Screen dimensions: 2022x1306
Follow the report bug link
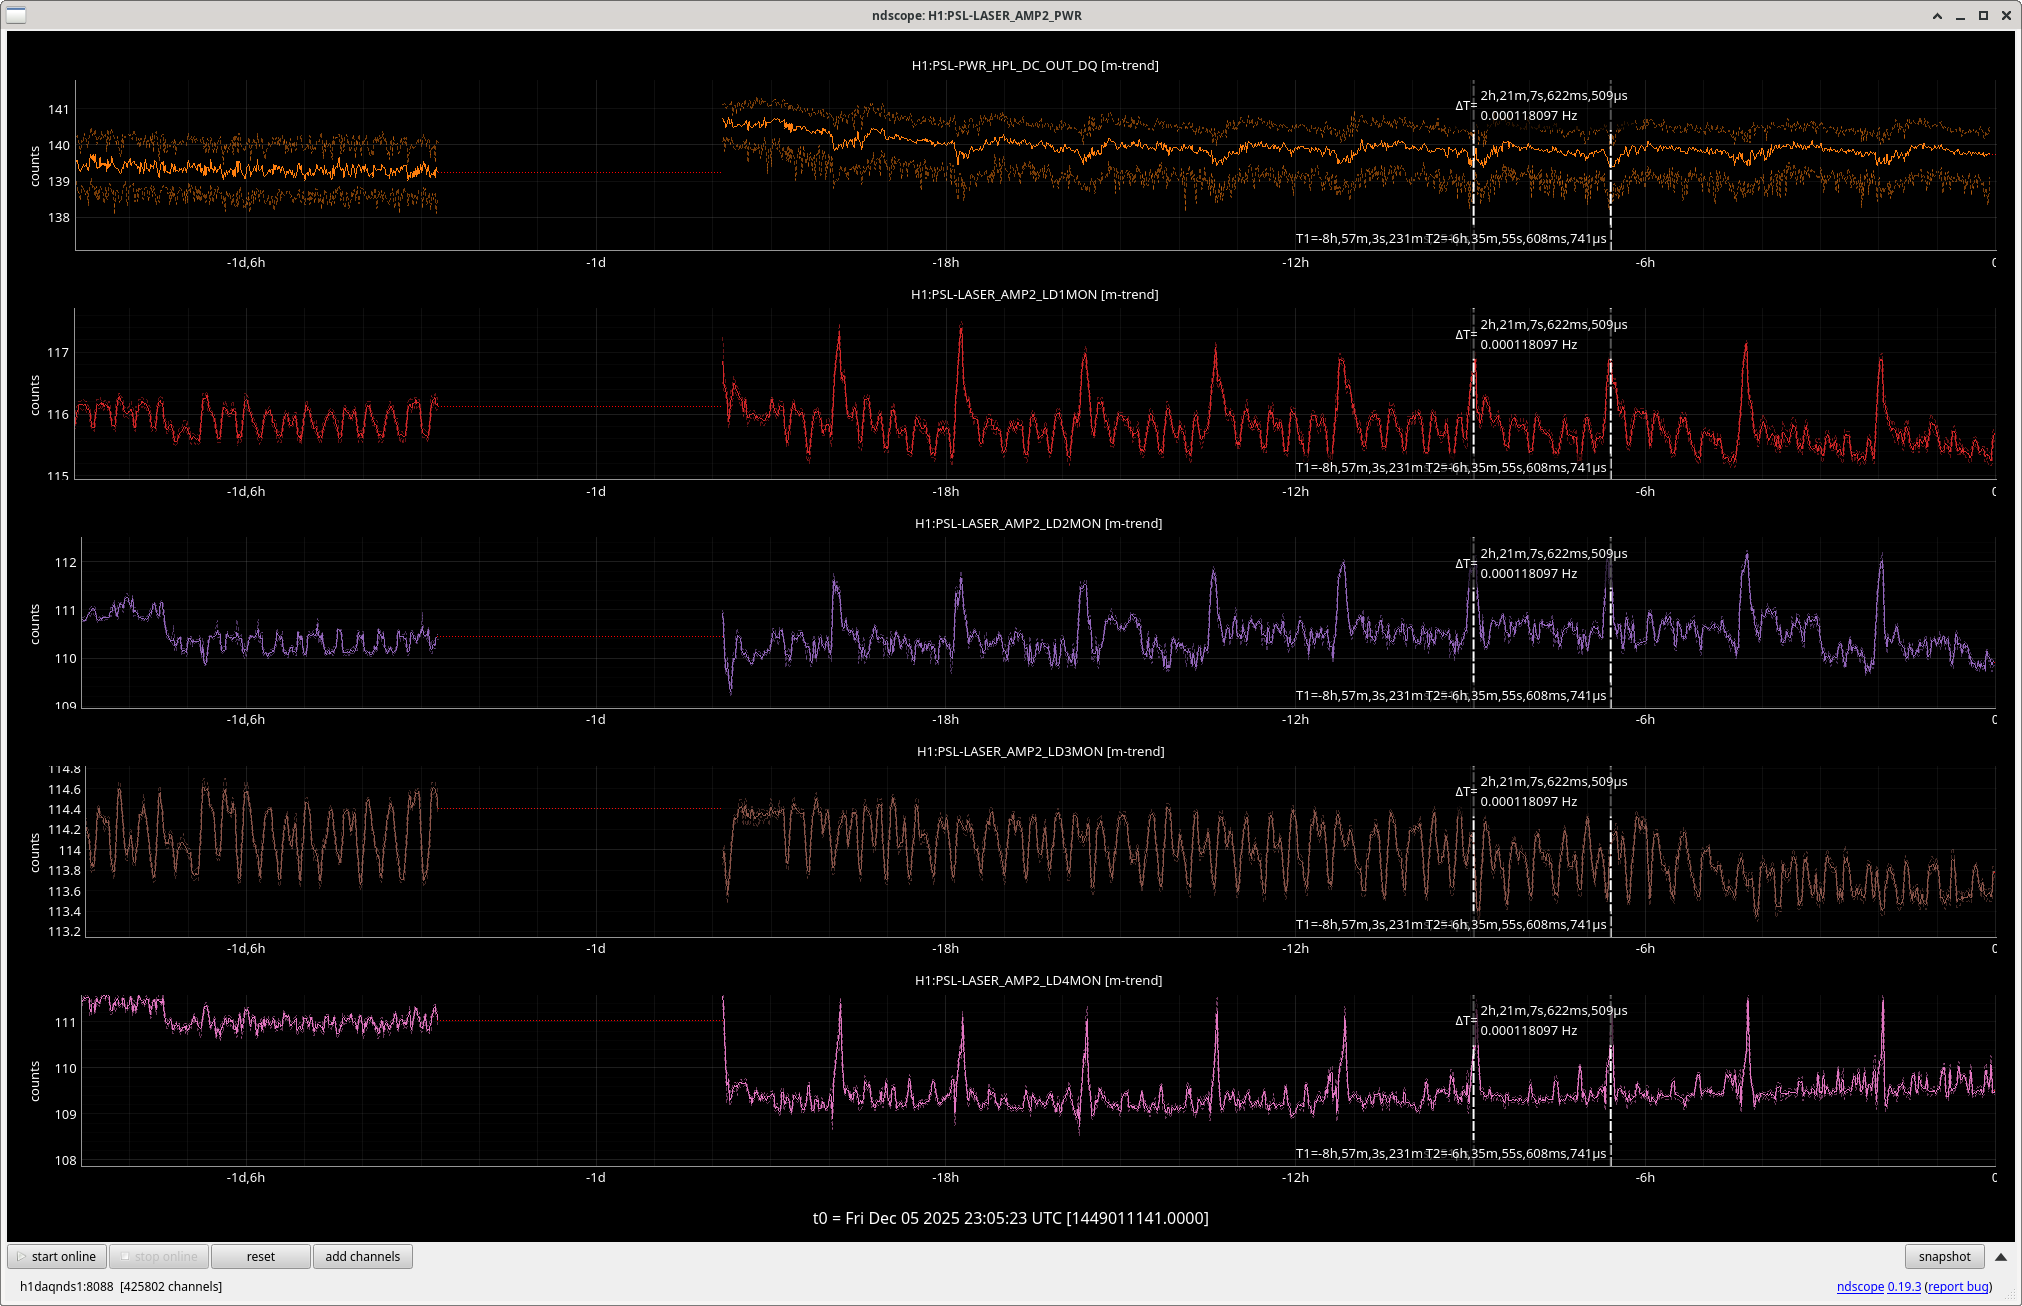(x=1958, y=1287)
